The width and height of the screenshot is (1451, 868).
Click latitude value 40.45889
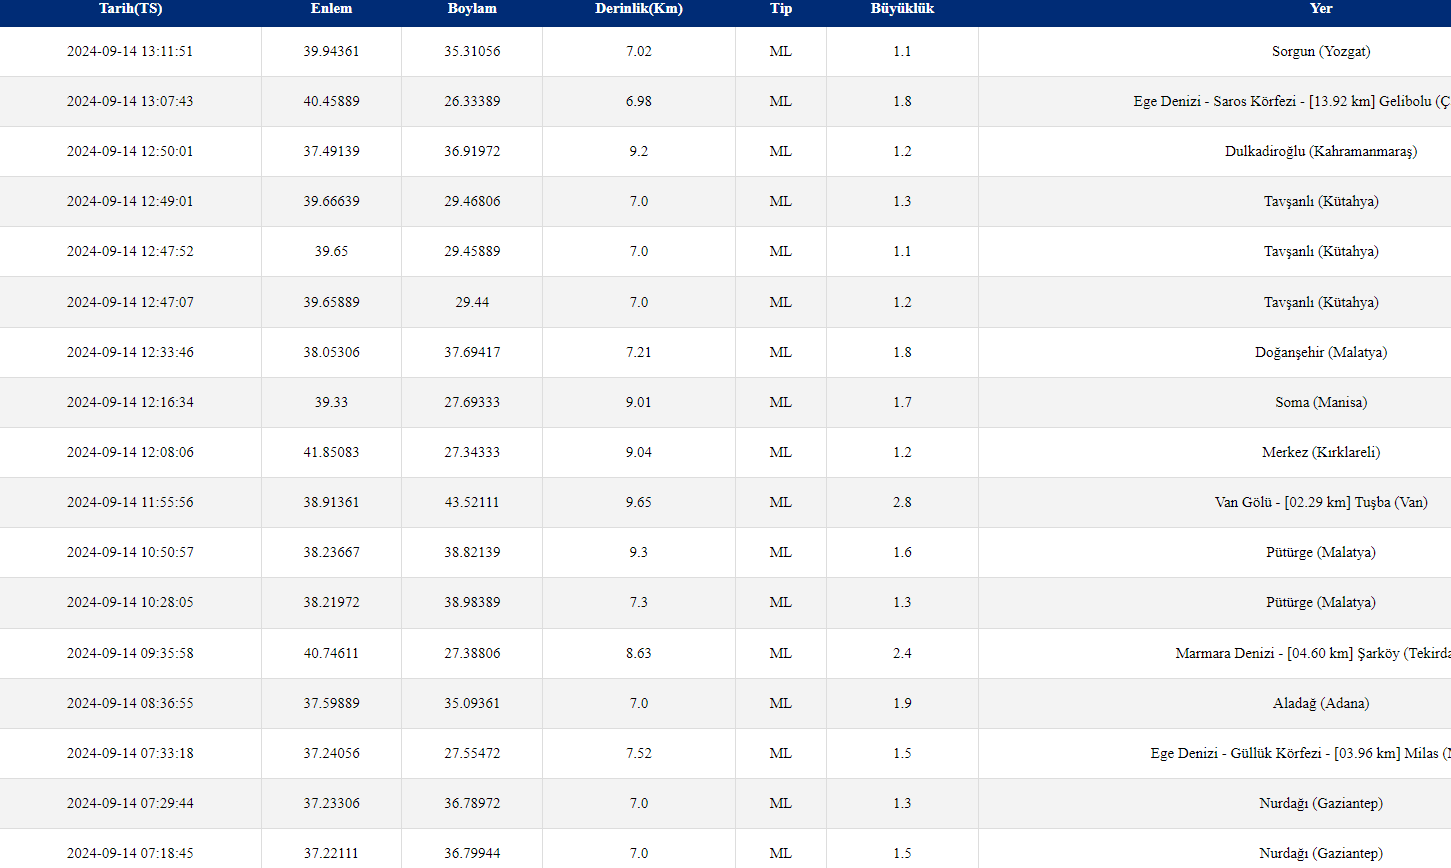(x=331, y=101)
